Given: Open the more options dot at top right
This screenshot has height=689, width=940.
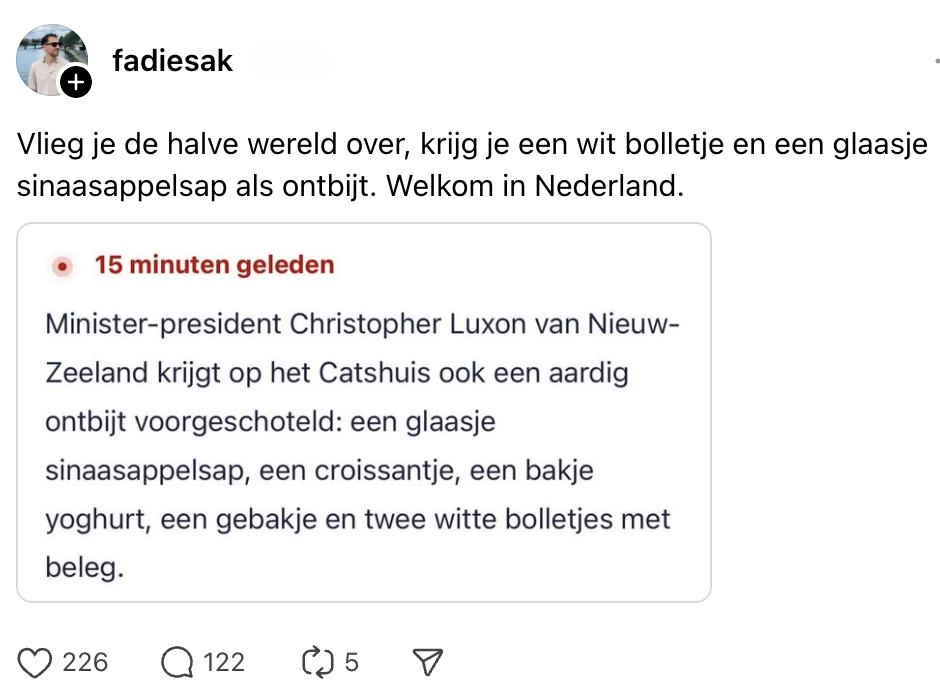Looking at the screenshot, I should pyautogui.click(x=935, y=62).
